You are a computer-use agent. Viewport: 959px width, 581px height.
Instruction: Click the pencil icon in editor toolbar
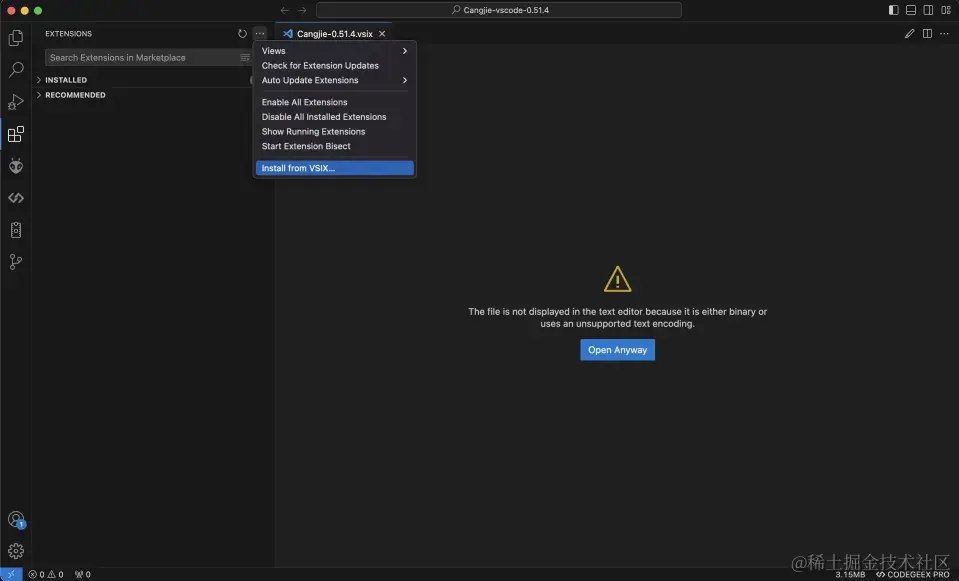909,34
